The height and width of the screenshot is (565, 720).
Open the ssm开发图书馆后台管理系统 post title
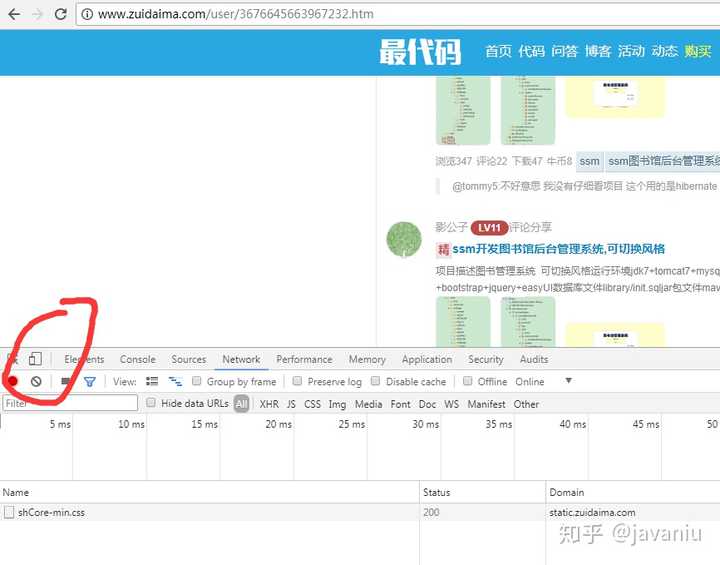pos(558,249)
